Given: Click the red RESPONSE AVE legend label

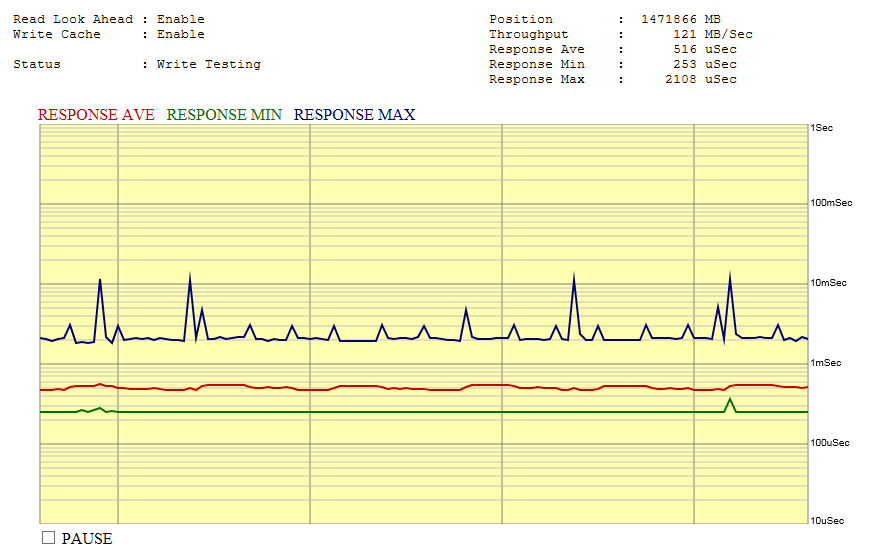Looking at the screenshot, I should coord(96,115).
